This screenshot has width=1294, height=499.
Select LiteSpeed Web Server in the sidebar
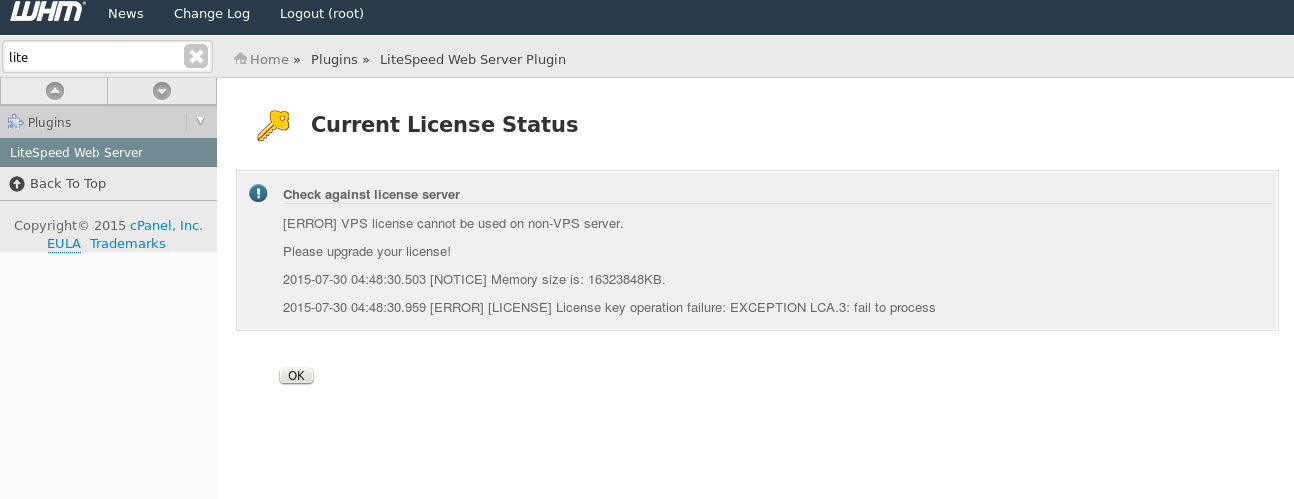pos(108,153)
